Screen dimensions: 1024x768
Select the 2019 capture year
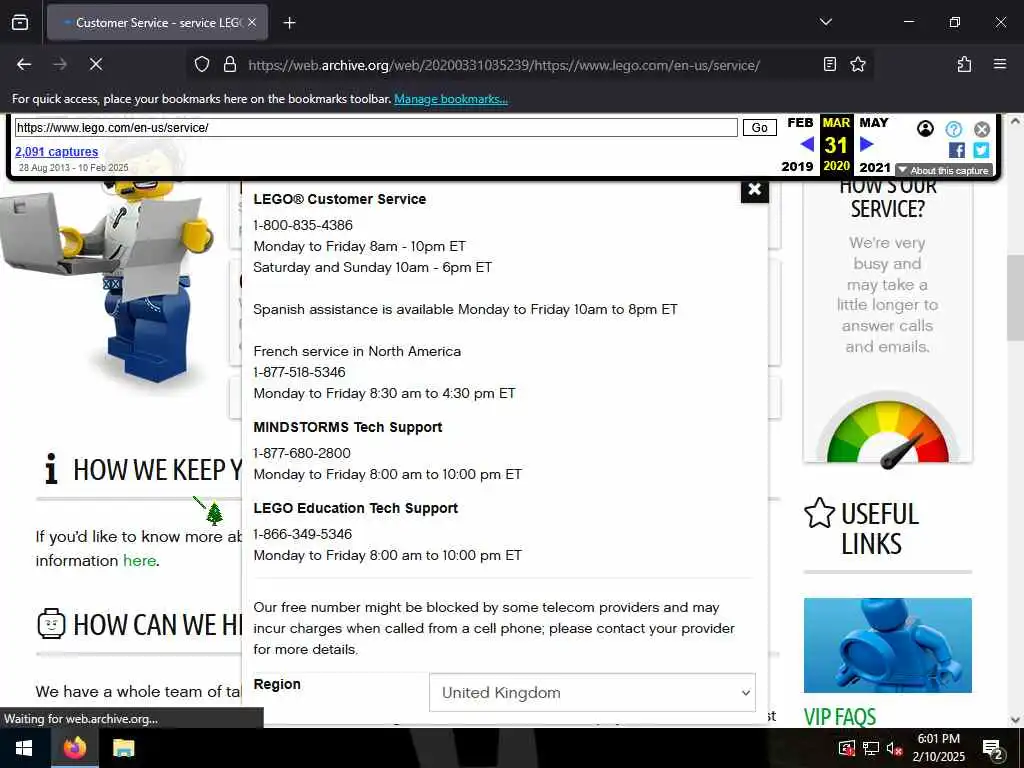[x=797, y=167]
